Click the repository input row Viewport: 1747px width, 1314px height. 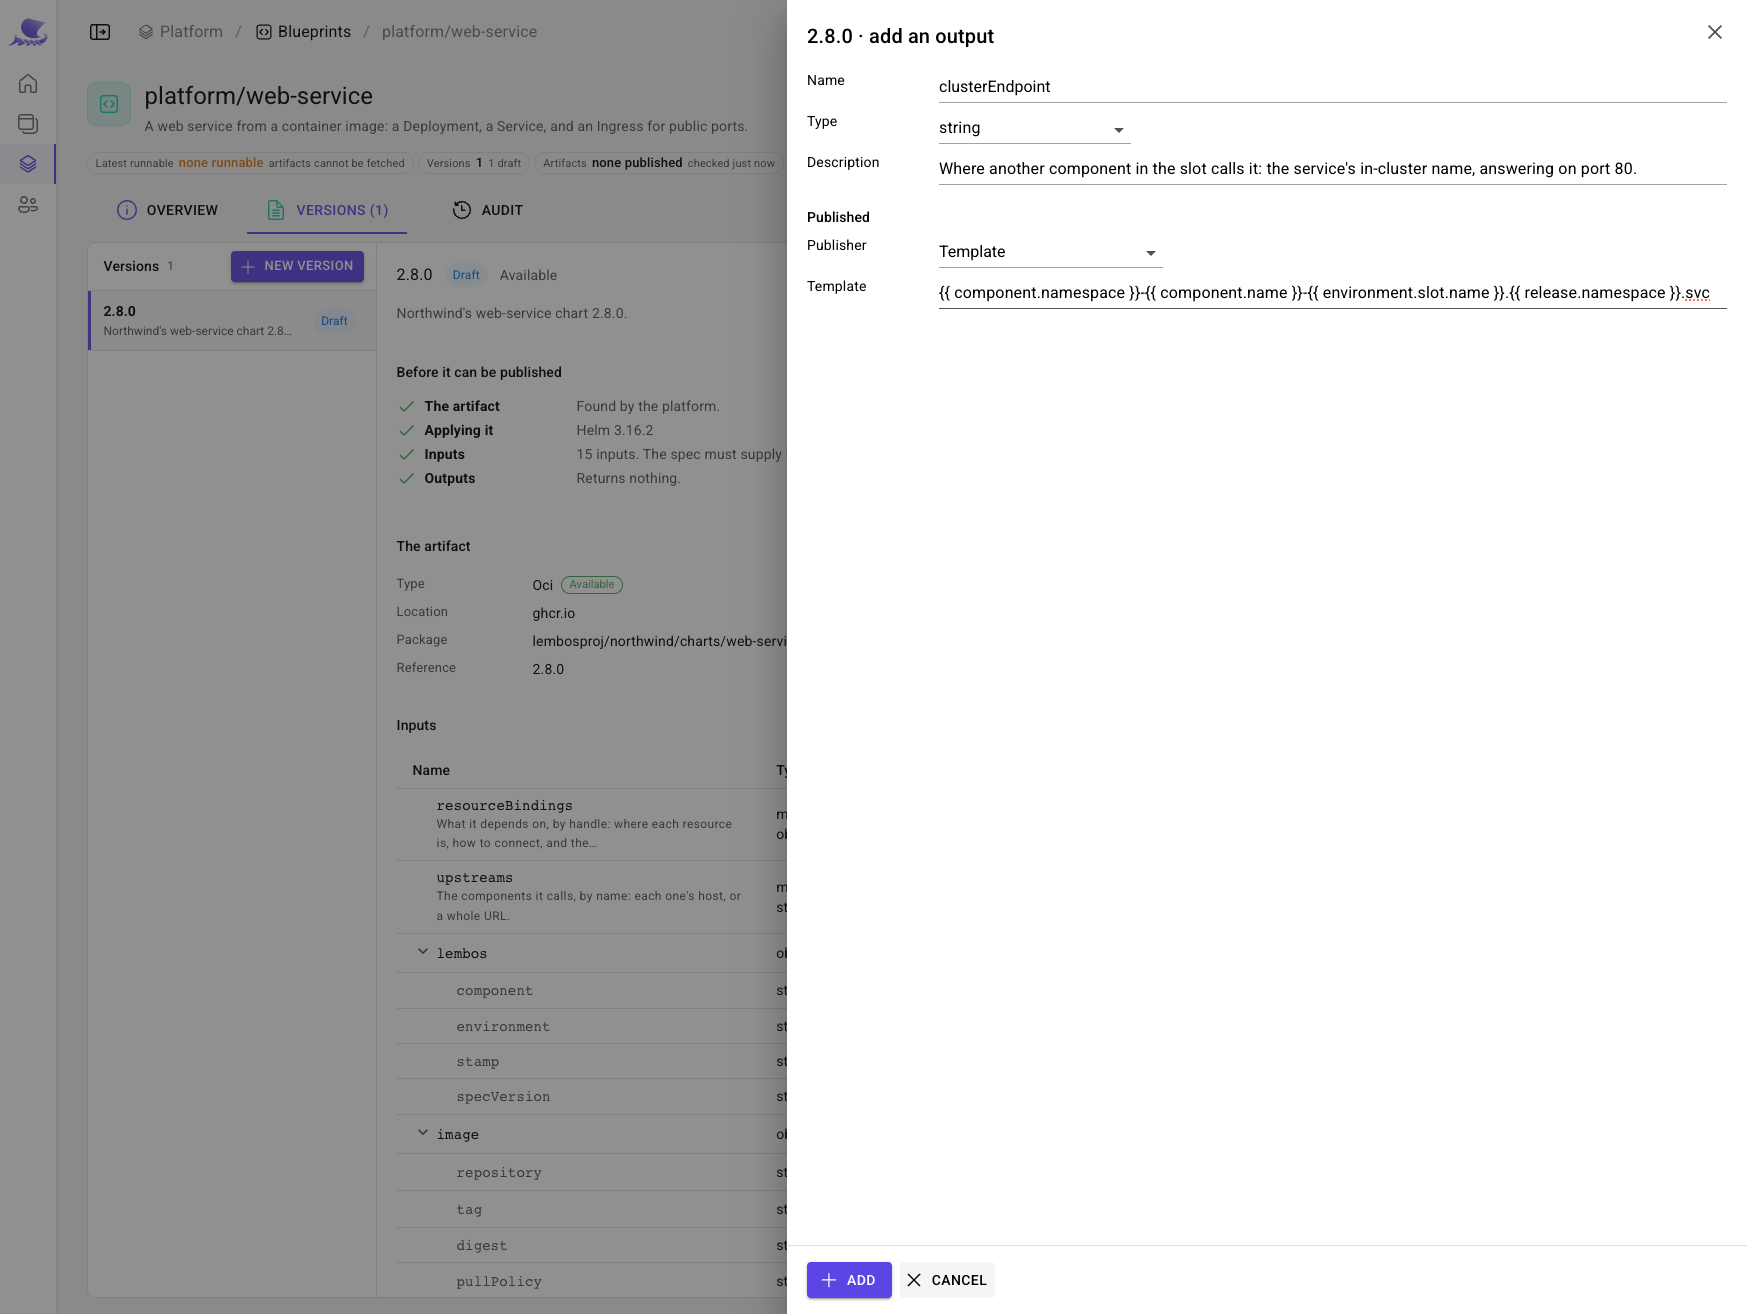(x=592, y=1173)
